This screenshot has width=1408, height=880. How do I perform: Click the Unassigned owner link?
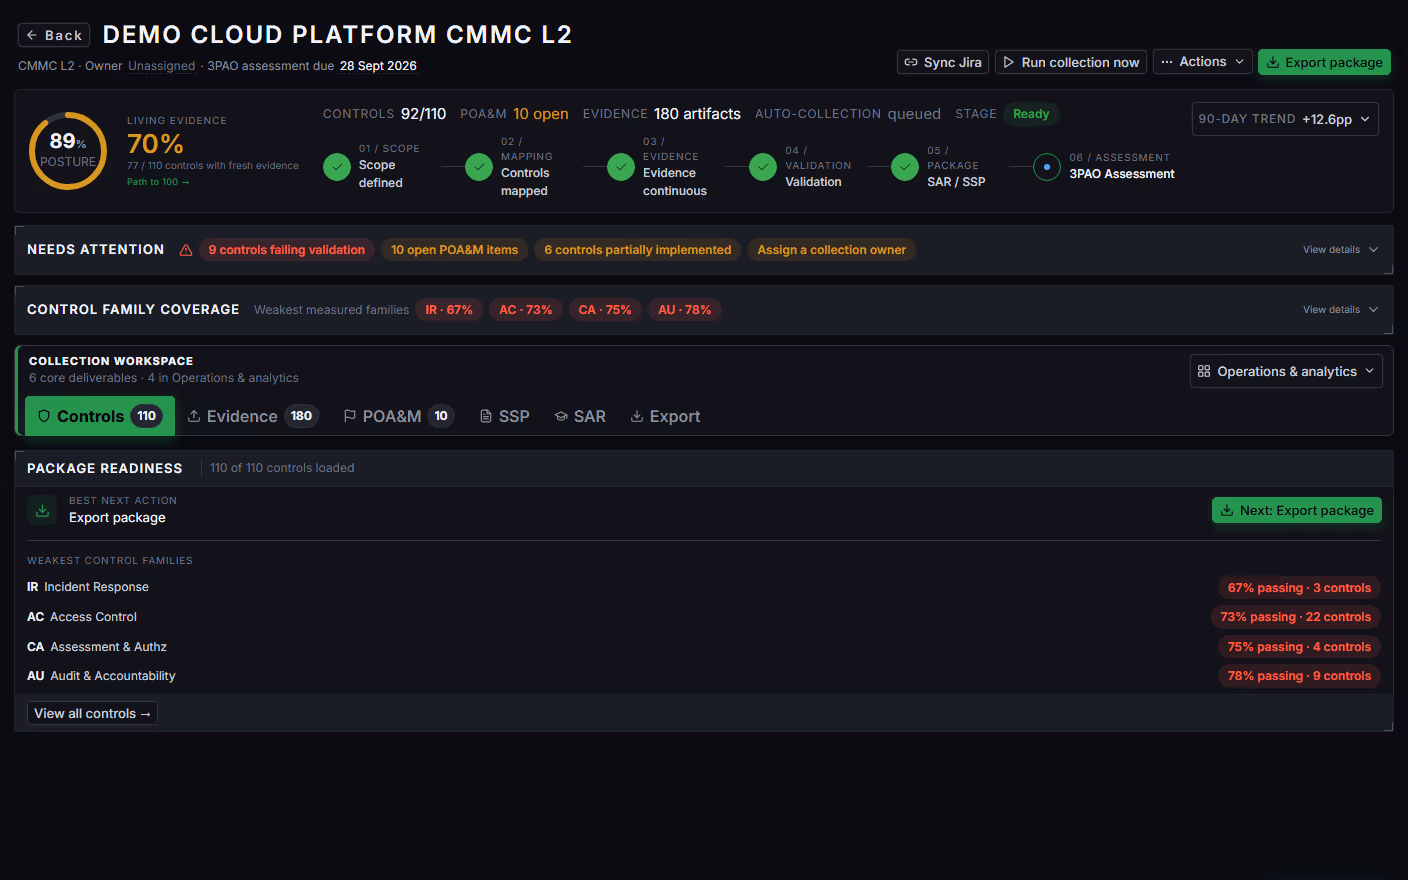161,66
